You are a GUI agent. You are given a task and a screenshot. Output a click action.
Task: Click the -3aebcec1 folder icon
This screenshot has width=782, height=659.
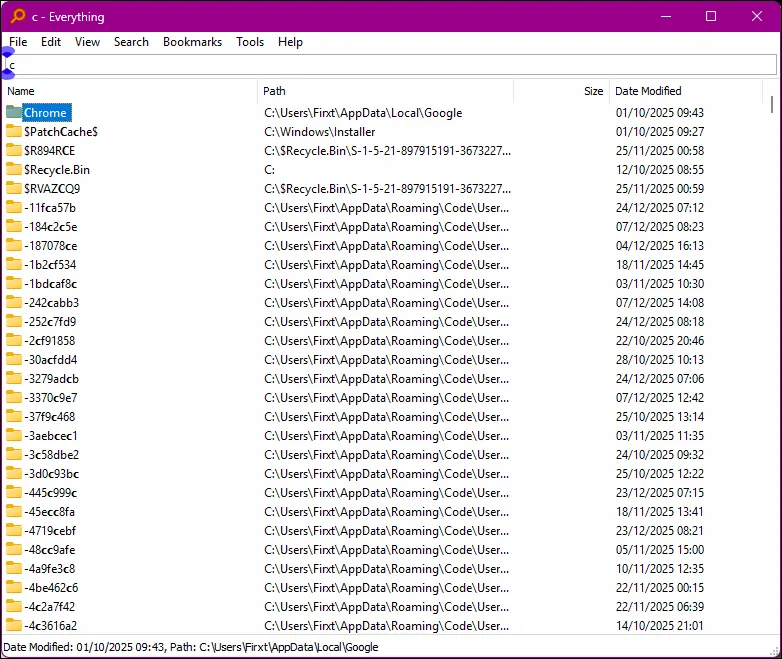(x=14, y=435)
